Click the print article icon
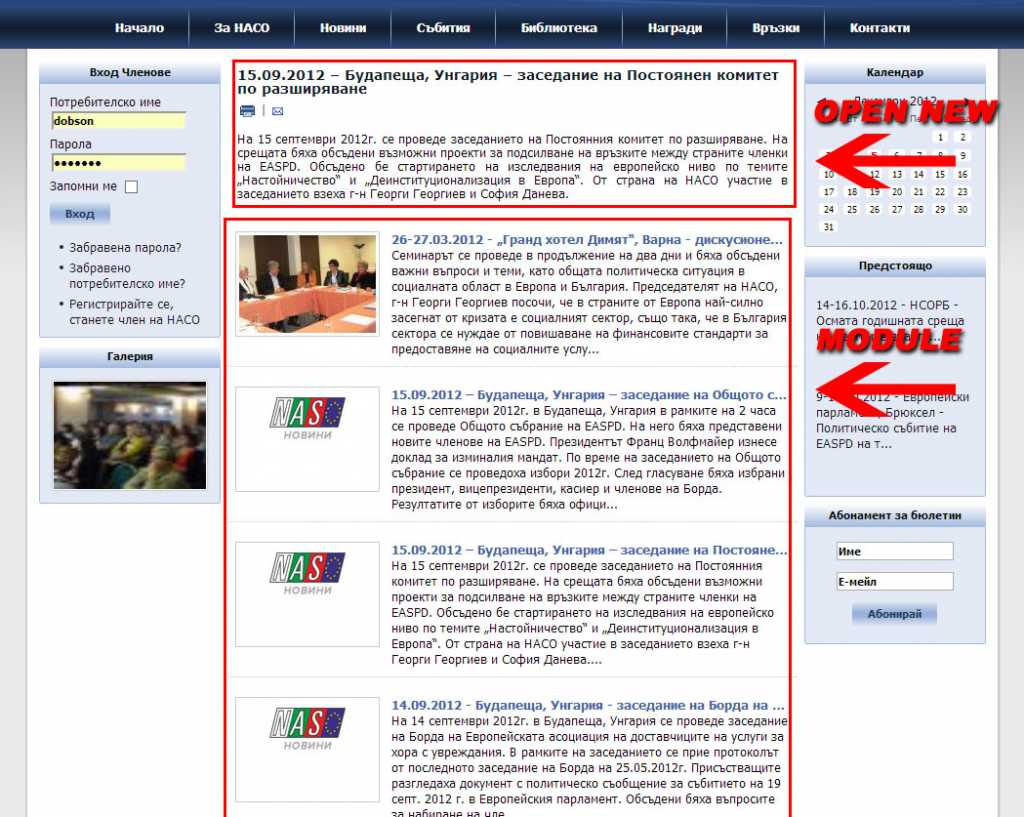Viewport: 1024px width, 817px height. click(x=247, y=111)
